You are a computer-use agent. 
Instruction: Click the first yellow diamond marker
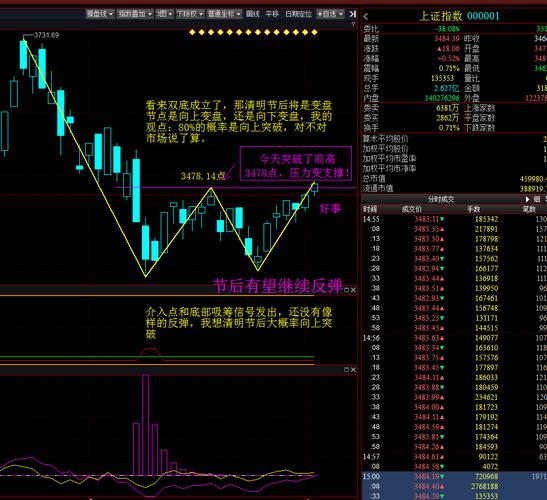click(192, 32)
